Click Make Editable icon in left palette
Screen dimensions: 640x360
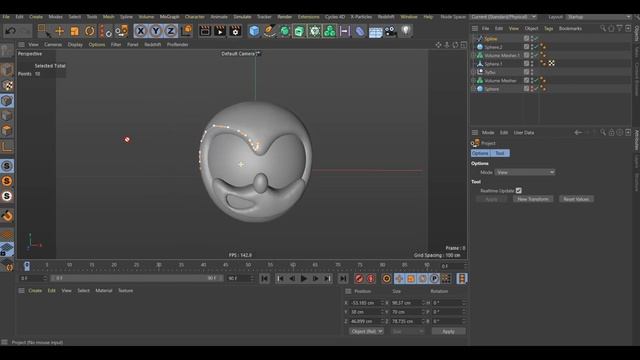click(7, 51)
